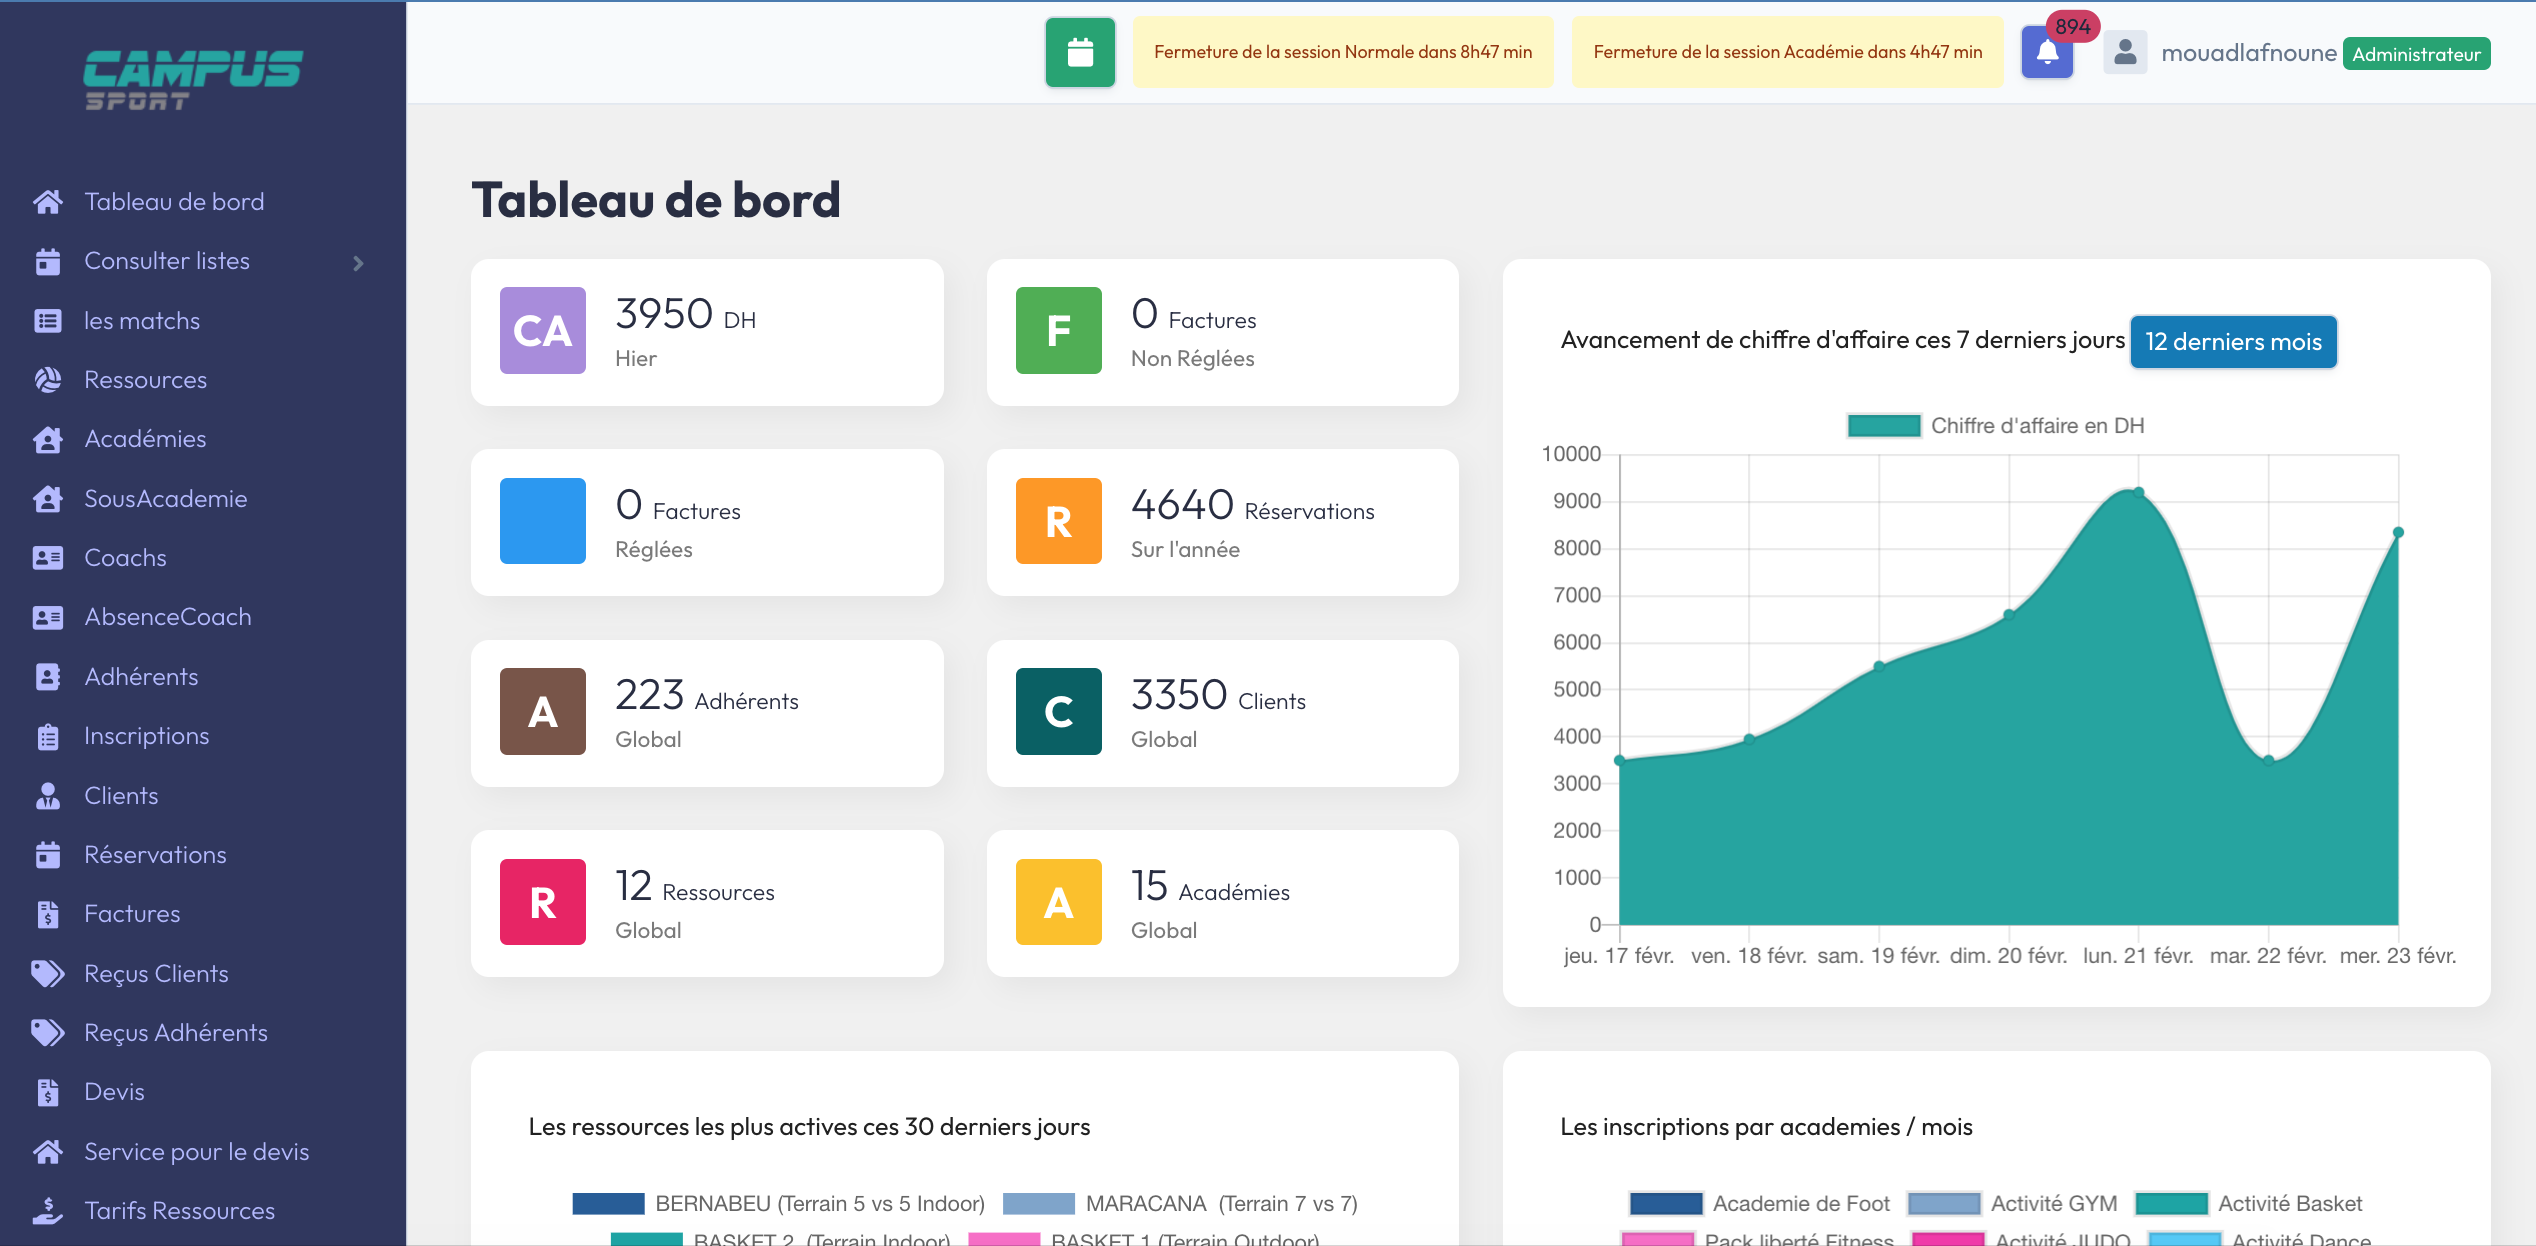Image resolution: width=2536 pixels, height=1246 pixels.
Task: Click the green calendar icon button
Action: 1080,52
